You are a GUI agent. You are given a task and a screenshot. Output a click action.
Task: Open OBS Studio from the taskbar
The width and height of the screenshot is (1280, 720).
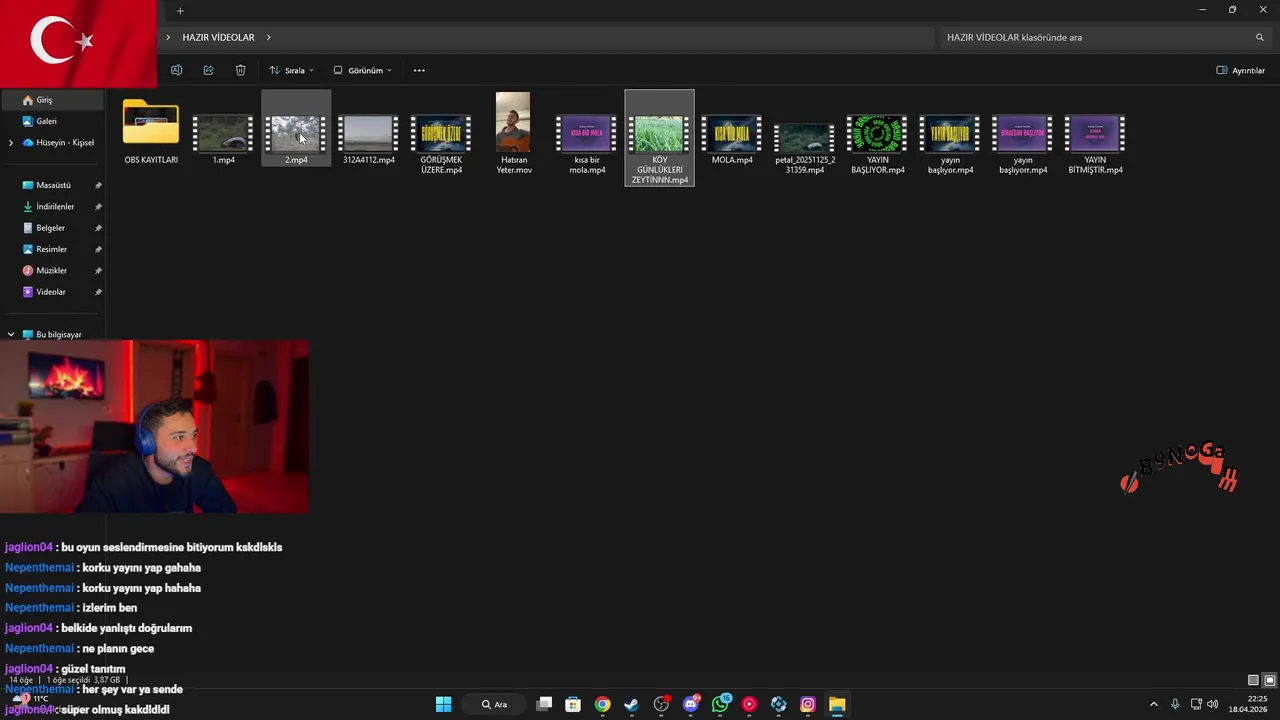coord(661,704)
